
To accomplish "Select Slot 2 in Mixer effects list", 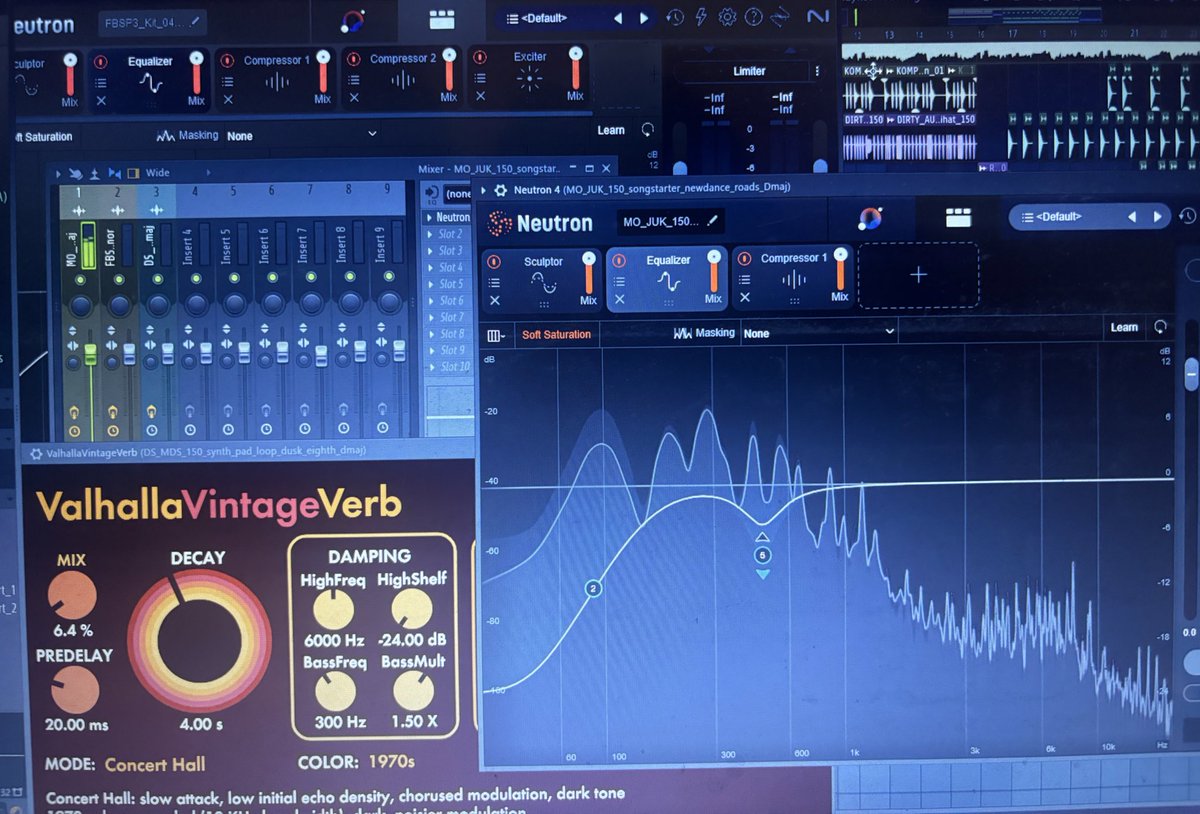I will point(451,234).
